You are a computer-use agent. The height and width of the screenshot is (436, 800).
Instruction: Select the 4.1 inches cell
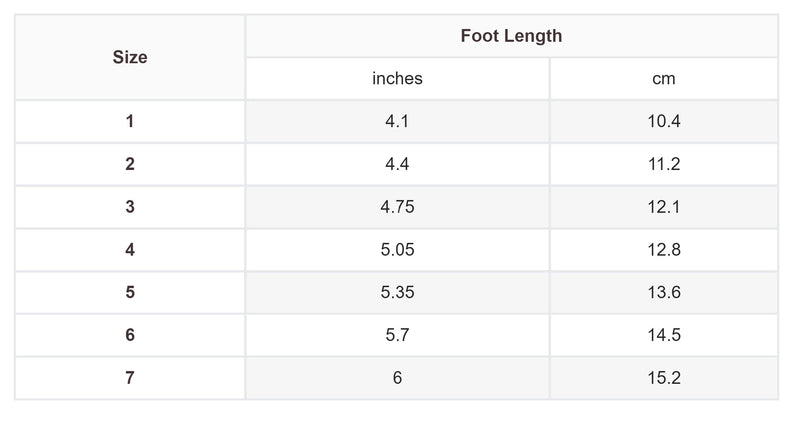pos(397,122)
